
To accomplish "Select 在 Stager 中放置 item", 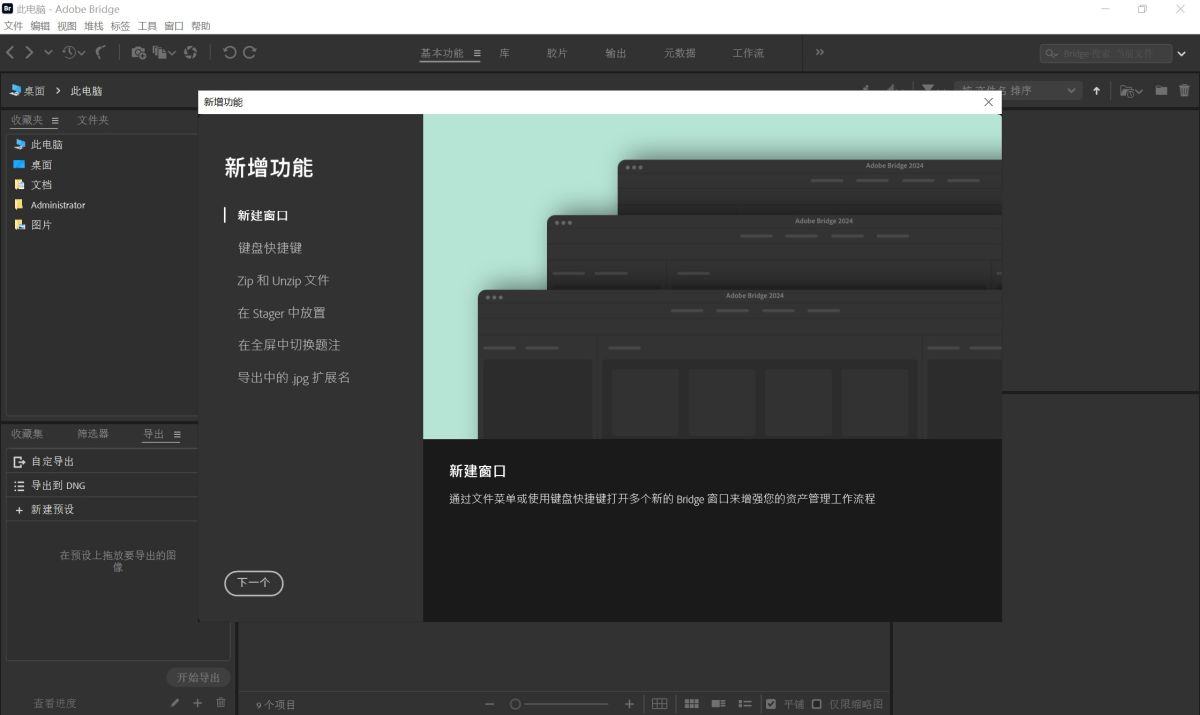I will tap(281, 313).
